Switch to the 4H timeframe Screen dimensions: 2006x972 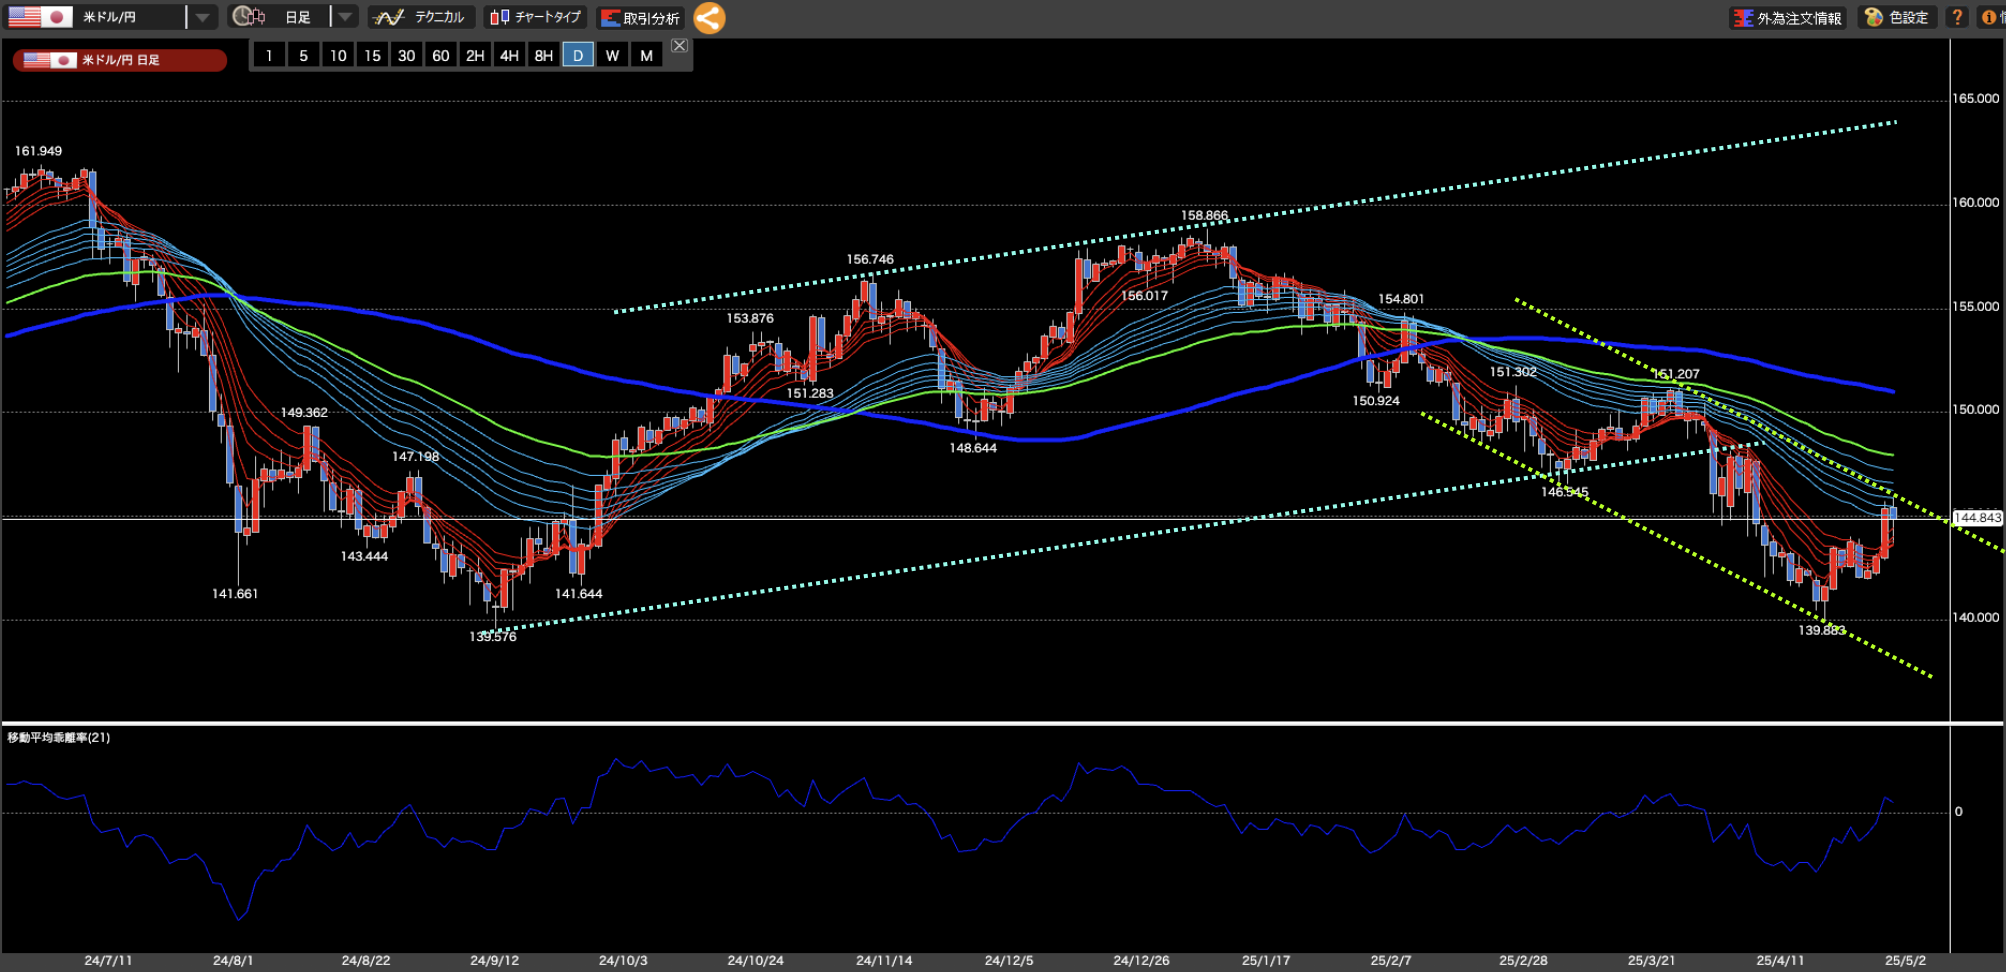tap(509, 55)
